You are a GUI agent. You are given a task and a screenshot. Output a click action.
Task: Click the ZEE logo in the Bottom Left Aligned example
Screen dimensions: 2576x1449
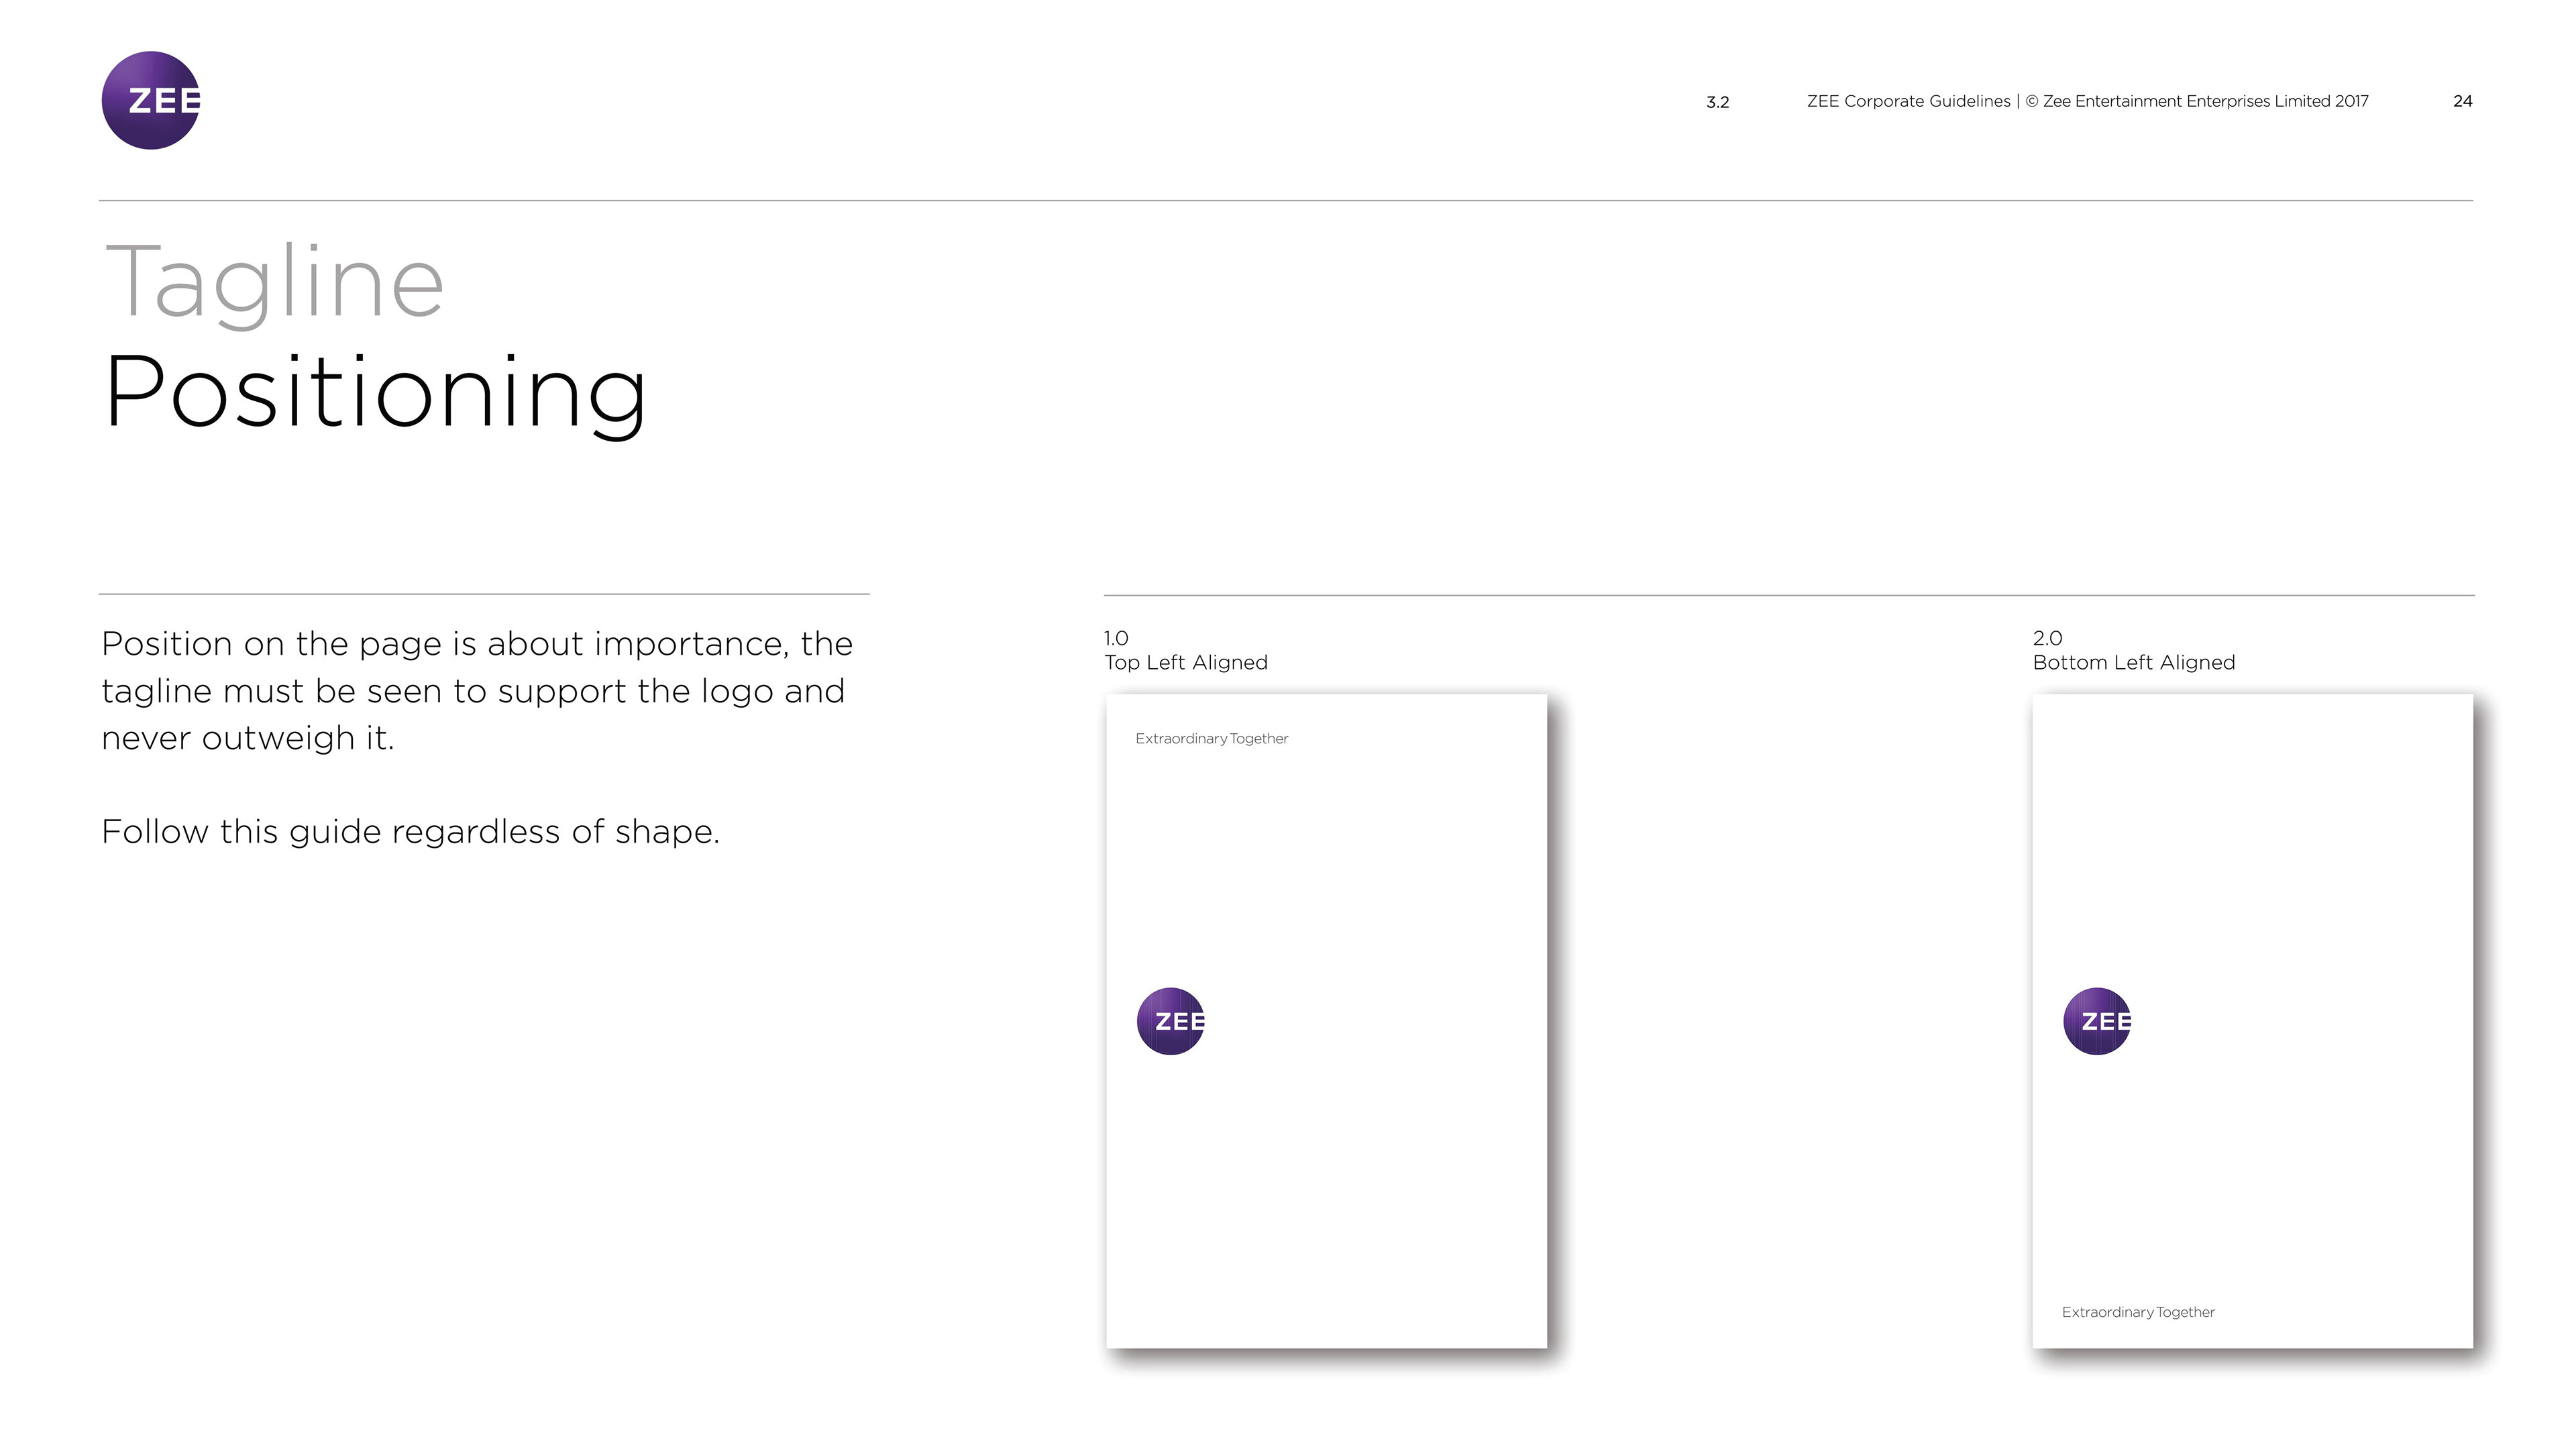(x=2096, y=1021)
